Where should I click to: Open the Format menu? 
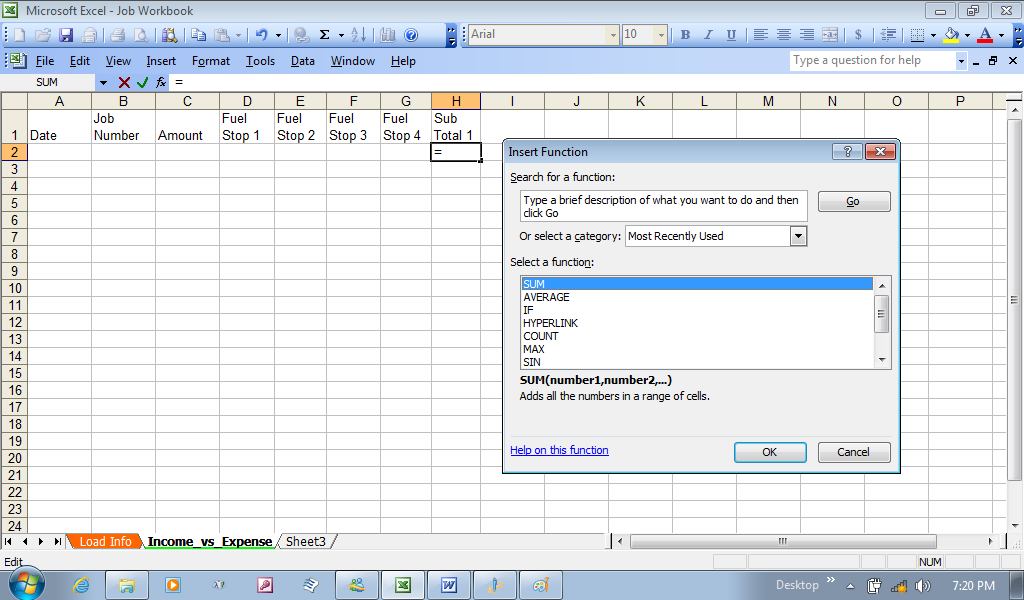point(211,61)
